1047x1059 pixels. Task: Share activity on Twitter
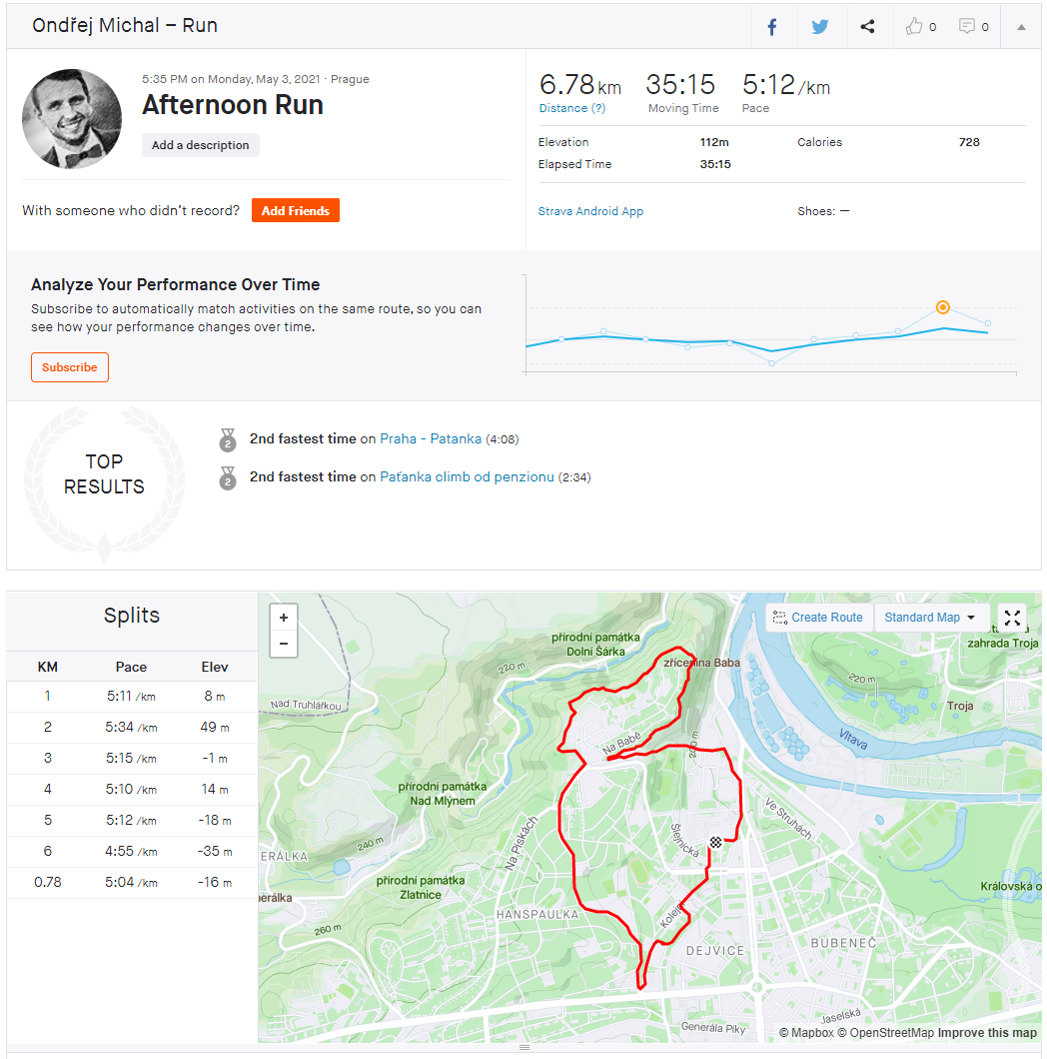point(819,27)
